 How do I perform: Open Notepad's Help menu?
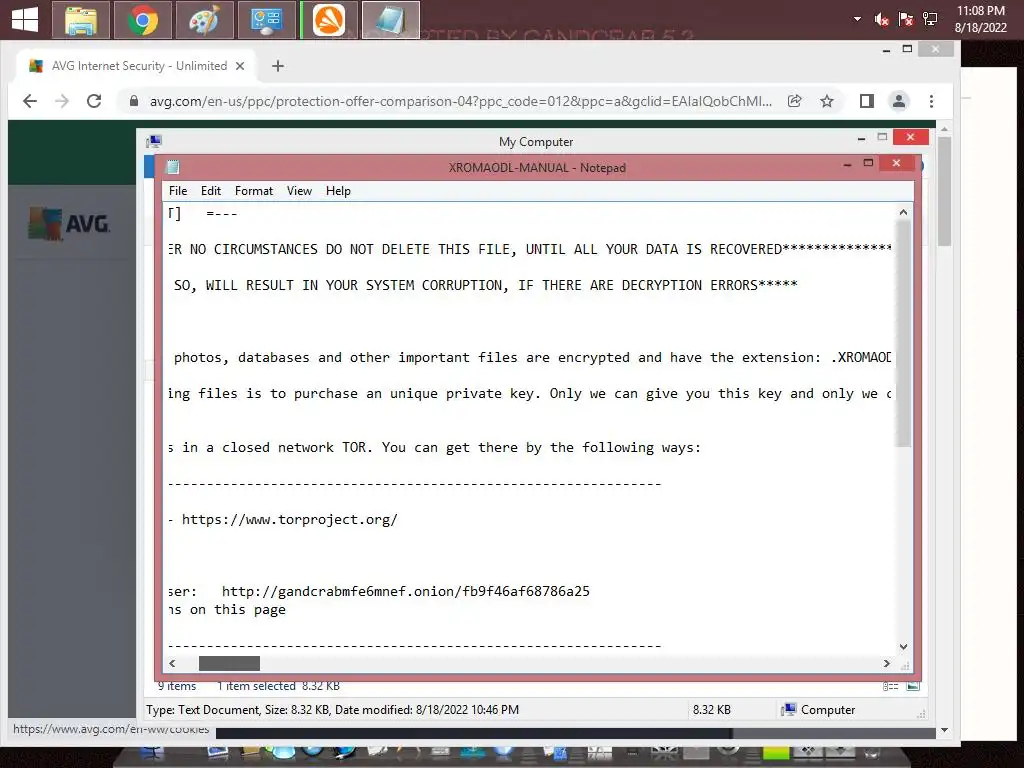click(x=338, y=191)
